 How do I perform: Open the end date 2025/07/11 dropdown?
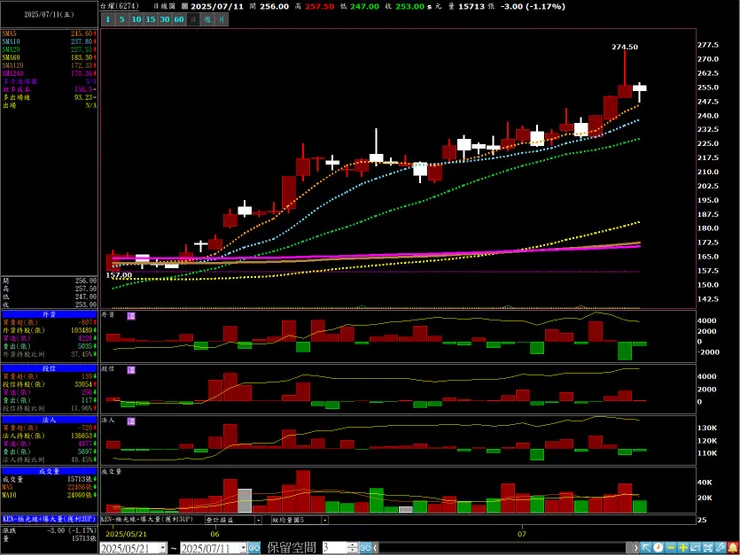[x=243, y=548]
